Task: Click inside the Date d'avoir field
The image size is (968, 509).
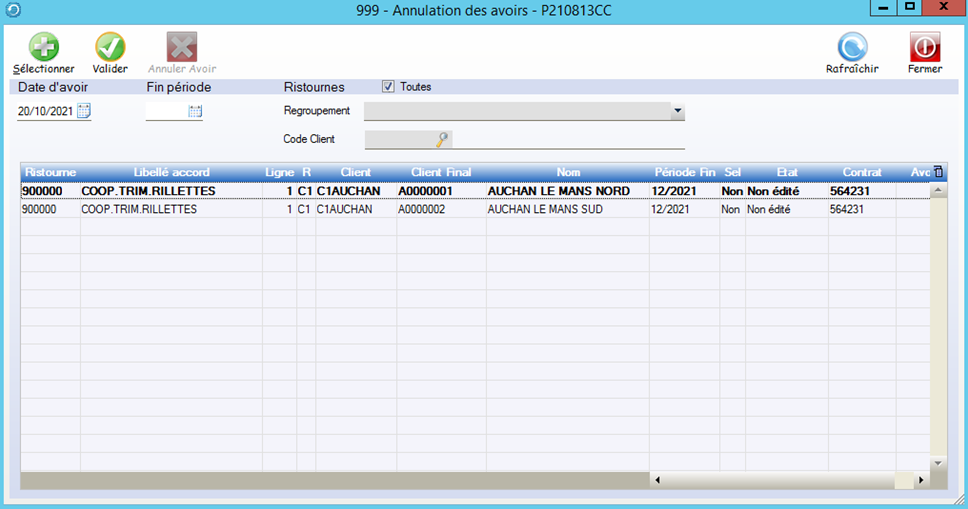Action: point(46,111)
